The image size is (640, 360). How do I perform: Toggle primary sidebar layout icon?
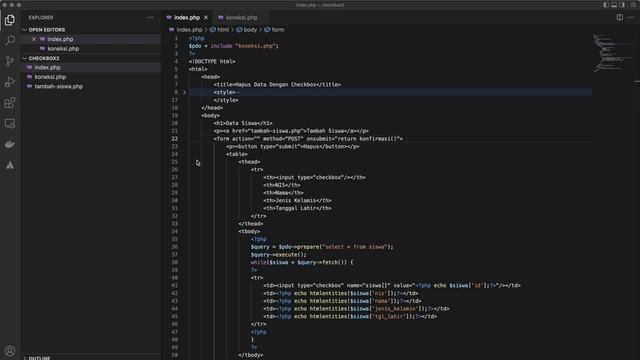point(606,5)
